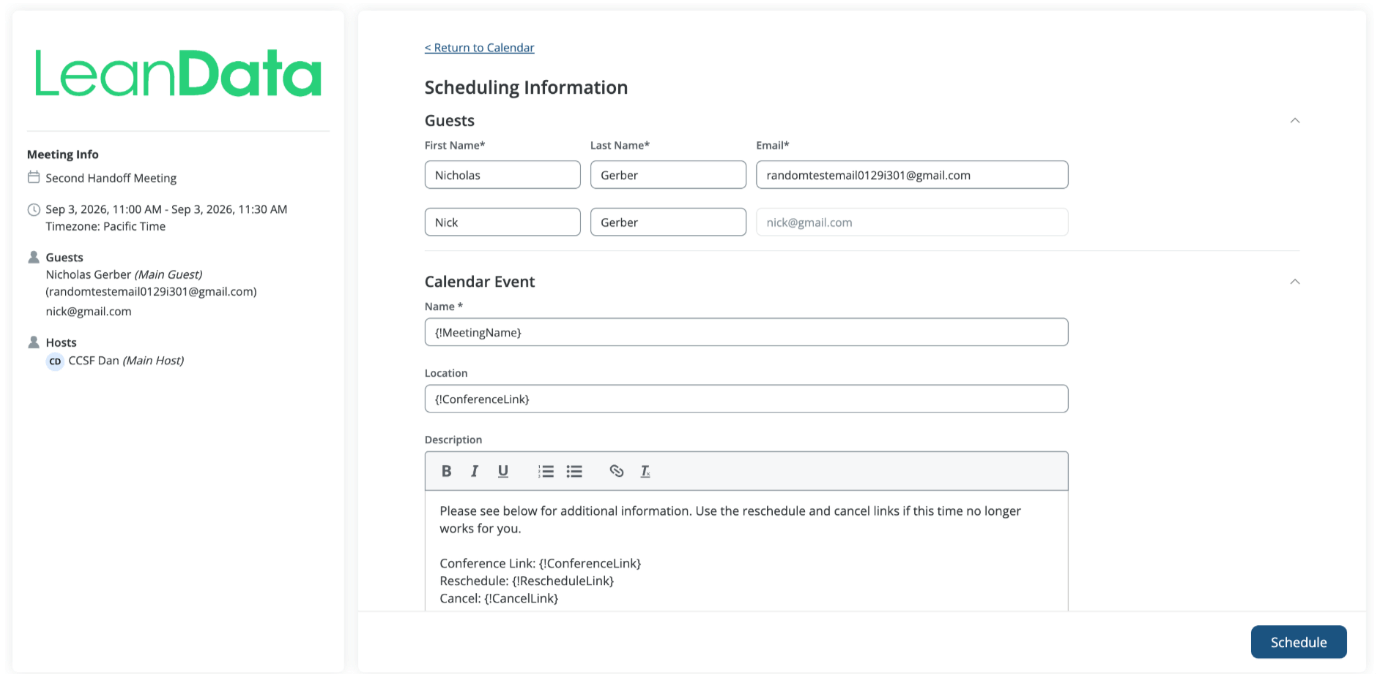Collapse the Calendar Event section

tap(1295, 282)
